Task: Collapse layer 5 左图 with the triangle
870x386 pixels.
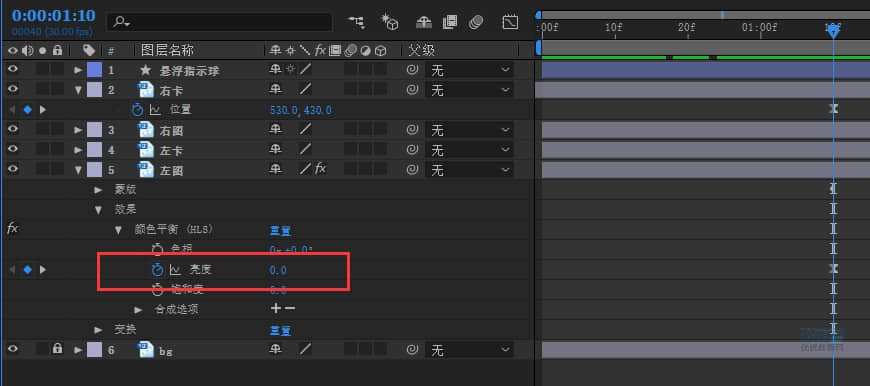Action: (78, 170)
